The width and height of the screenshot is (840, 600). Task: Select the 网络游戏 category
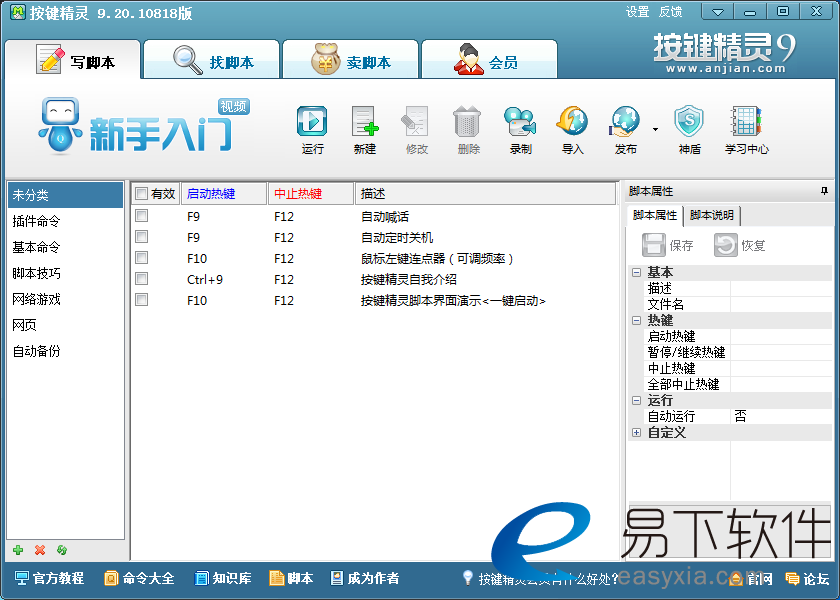pyautogui.click(x=65, y=299)
